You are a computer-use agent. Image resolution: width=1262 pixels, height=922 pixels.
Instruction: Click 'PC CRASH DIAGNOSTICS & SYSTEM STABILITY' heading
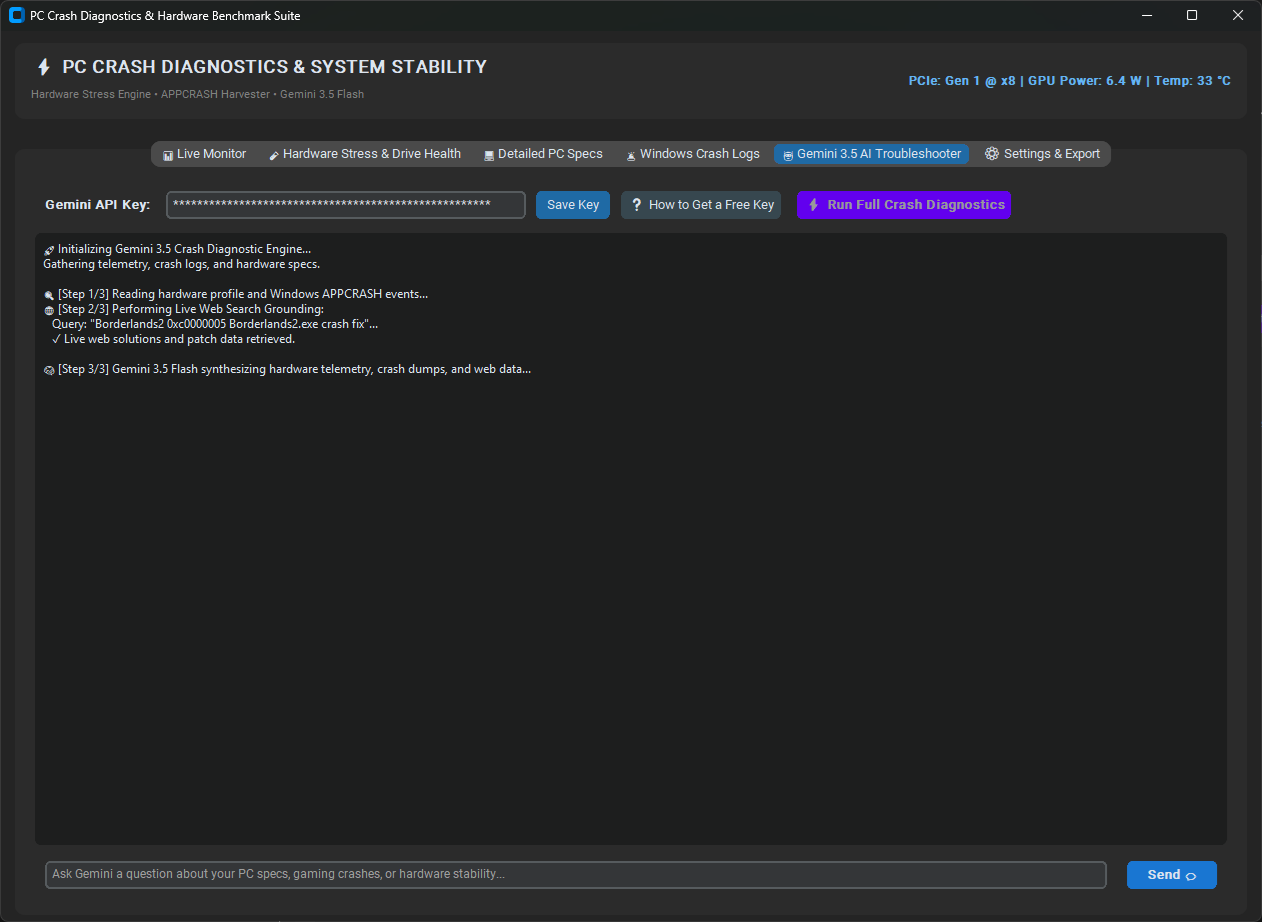(x=275, y=67)
